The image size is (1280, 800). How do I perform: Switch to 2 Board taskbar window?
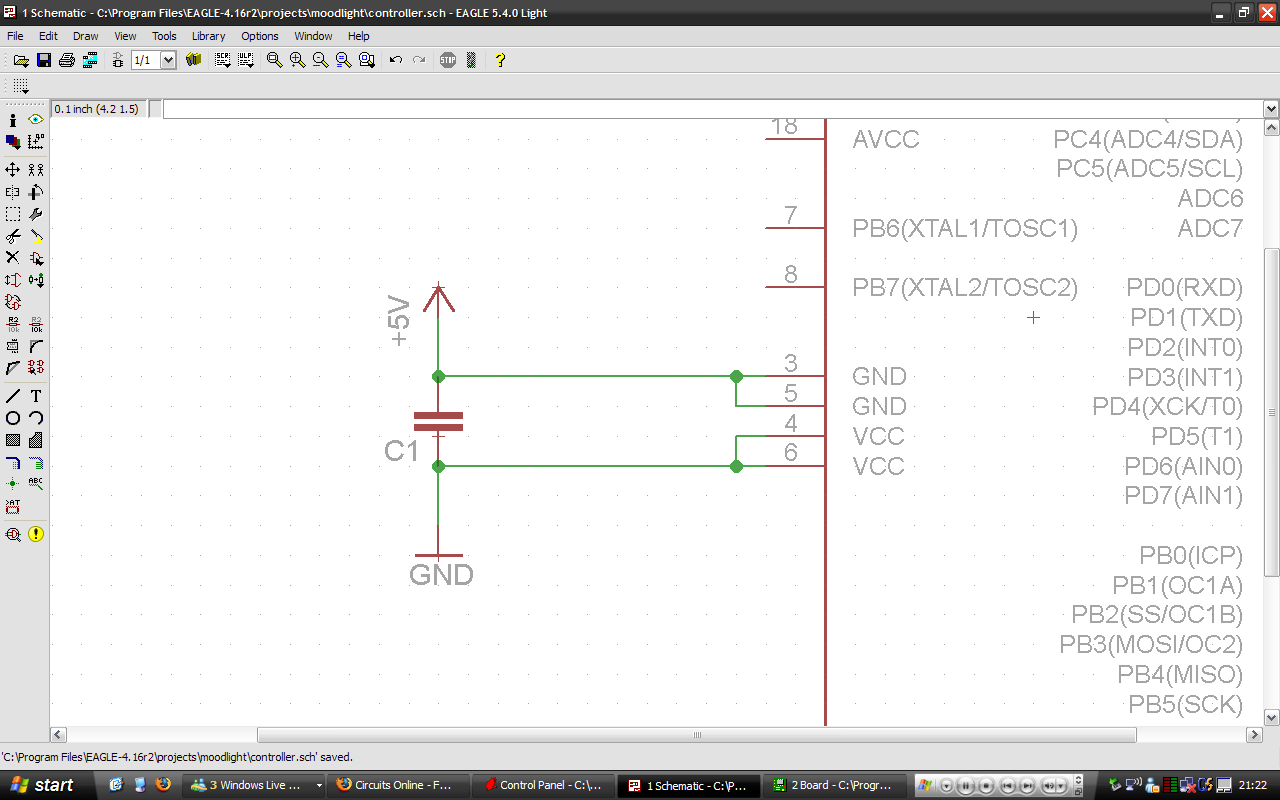point(834,785)
